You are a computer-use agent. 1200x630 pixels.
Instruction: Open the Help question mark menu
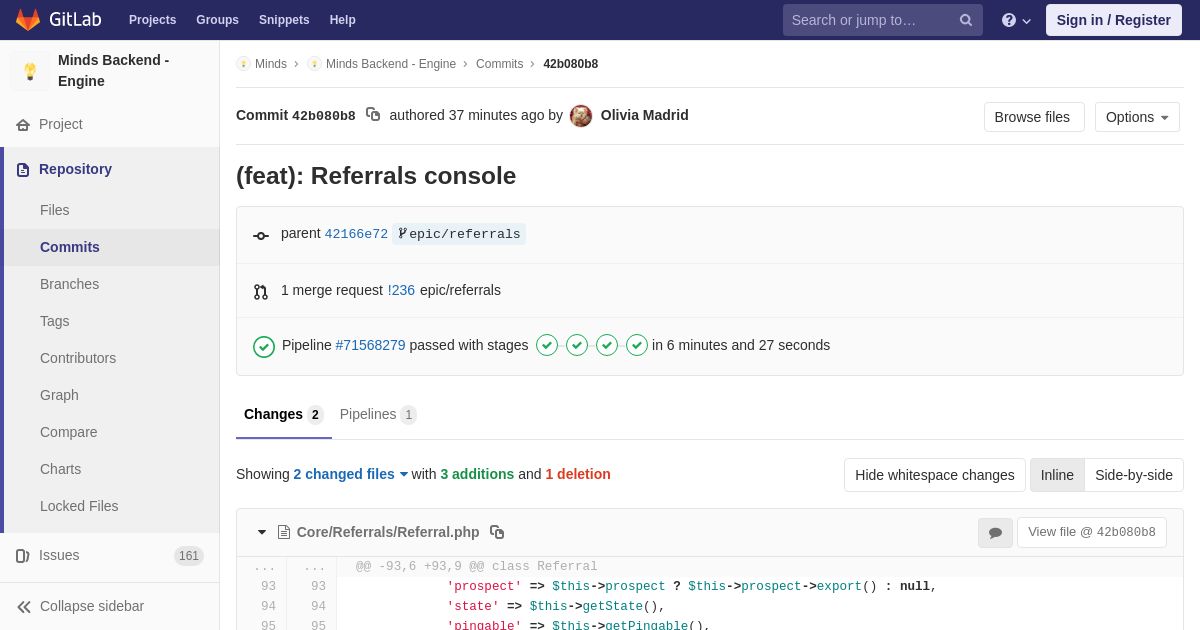[x=1015, y=20]
